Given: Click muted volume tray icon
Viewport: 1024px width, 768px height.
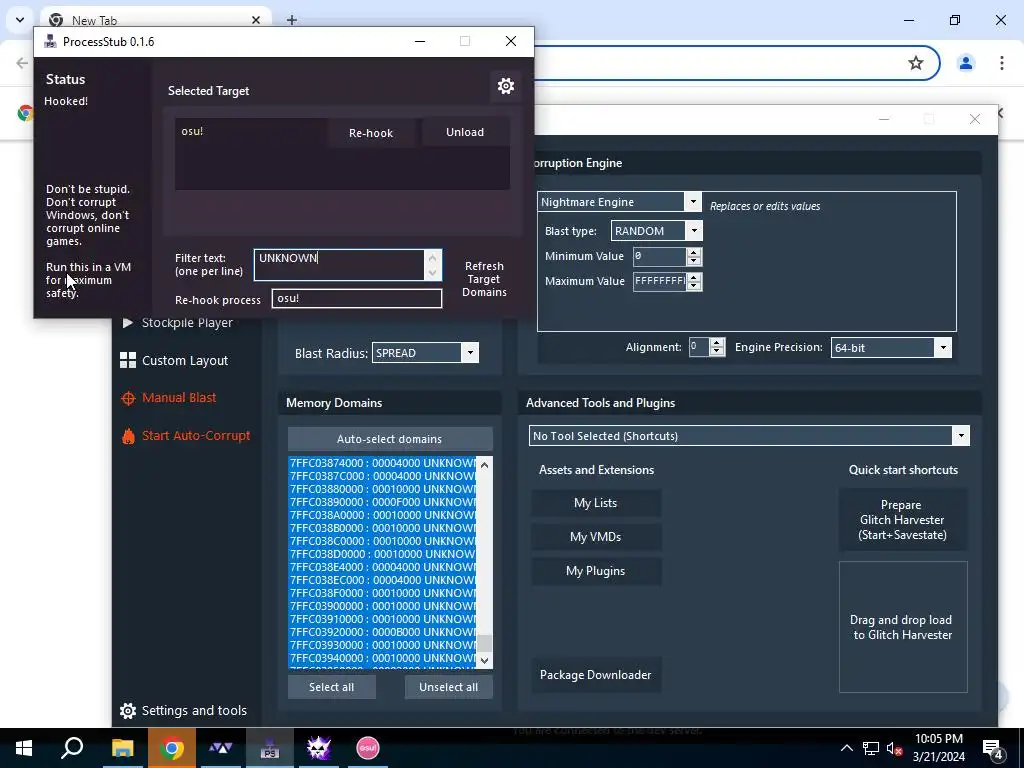Looking at the screenshot, I should pos(894,749).
